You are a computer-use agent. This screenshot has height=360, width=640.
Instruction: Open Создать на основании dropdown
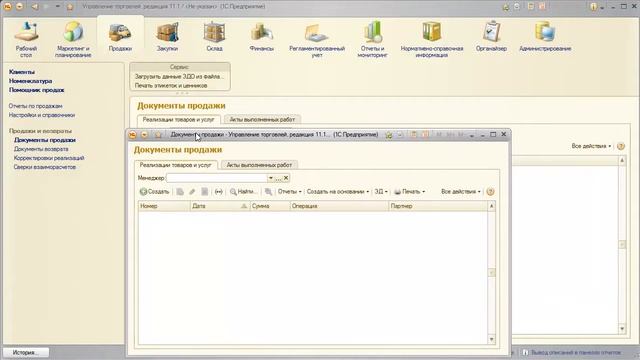click(338, 191)
